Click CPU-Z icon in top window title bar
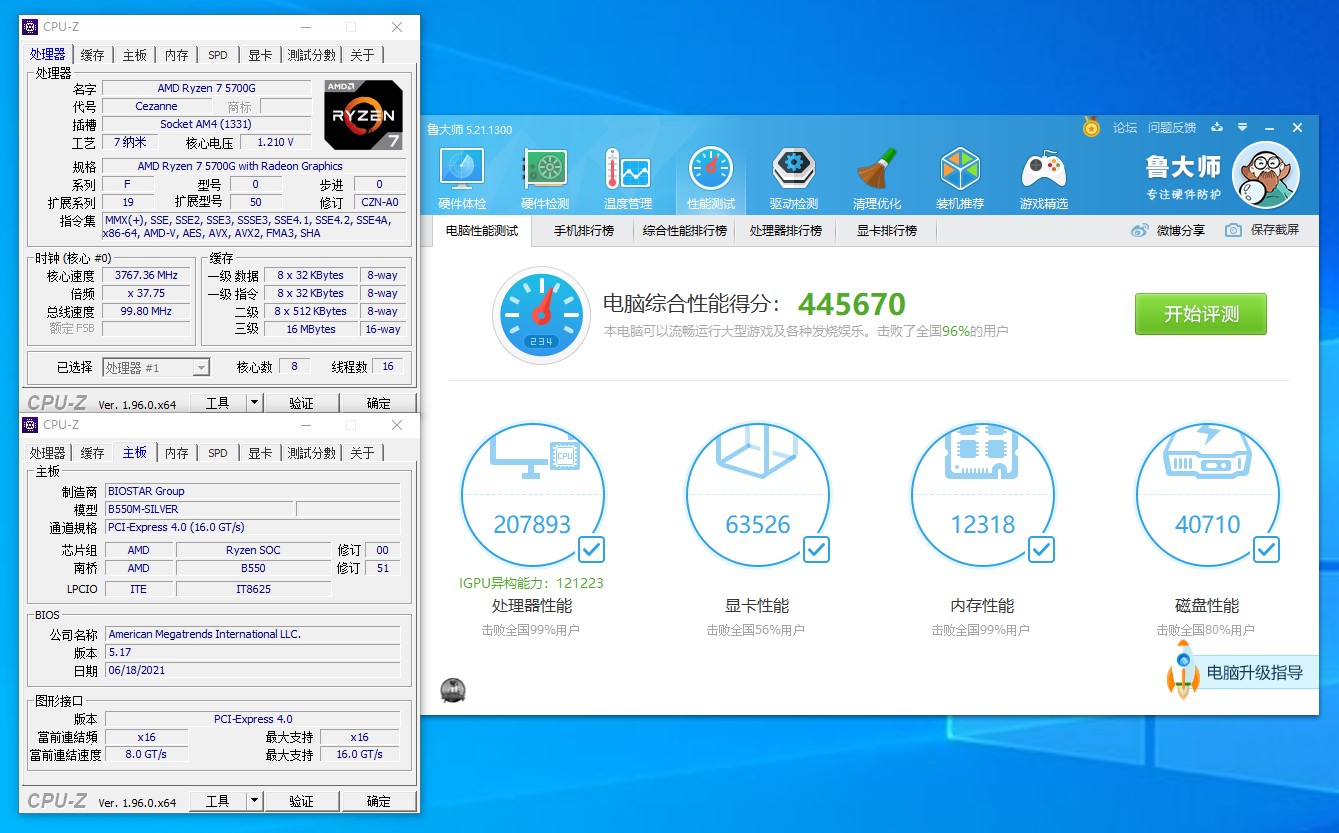The width and height of the screenshot is (1339, 833). [30, 27]
